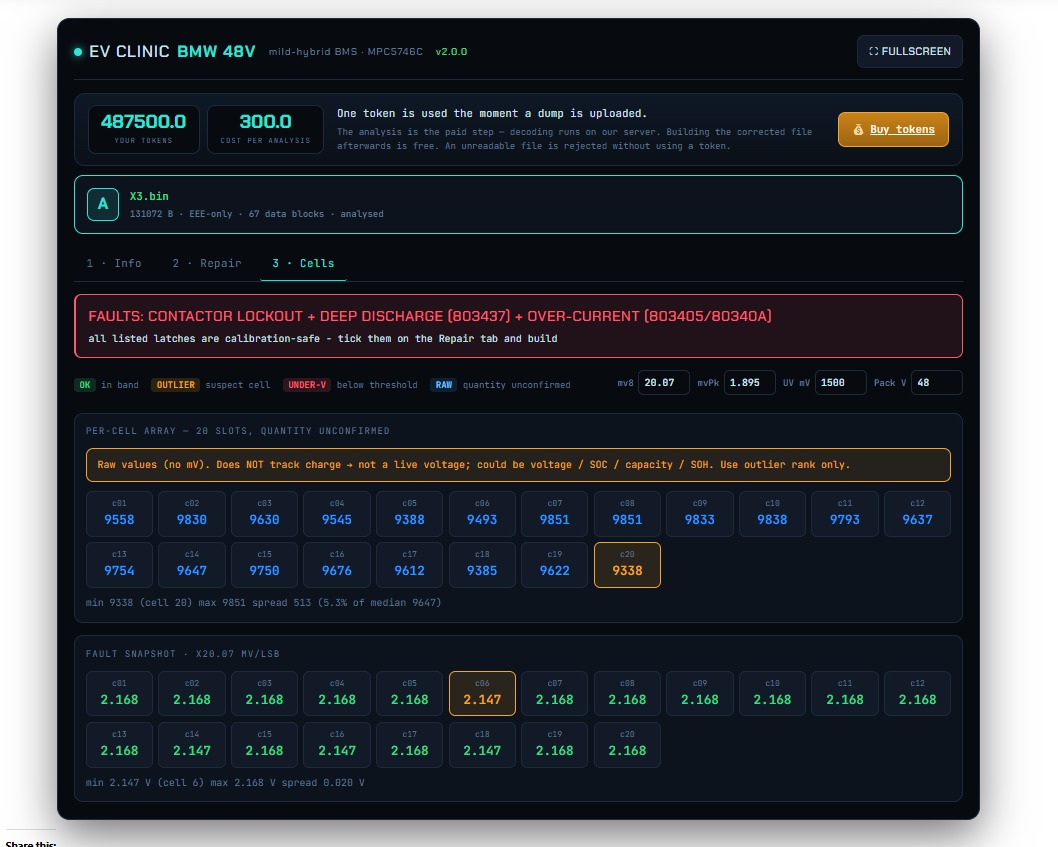Select raw cell c07 value 9851
The height and width of the screenshot is (847, 1058).
(555, 514)
